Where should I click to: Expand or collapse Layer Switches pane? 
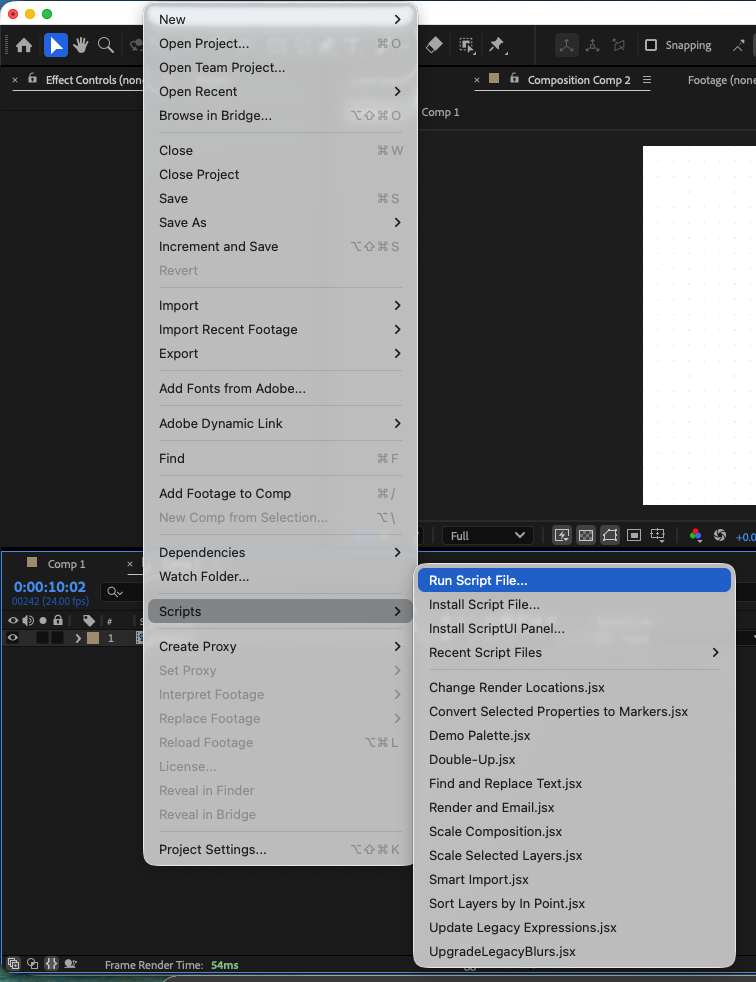[13, 964]
